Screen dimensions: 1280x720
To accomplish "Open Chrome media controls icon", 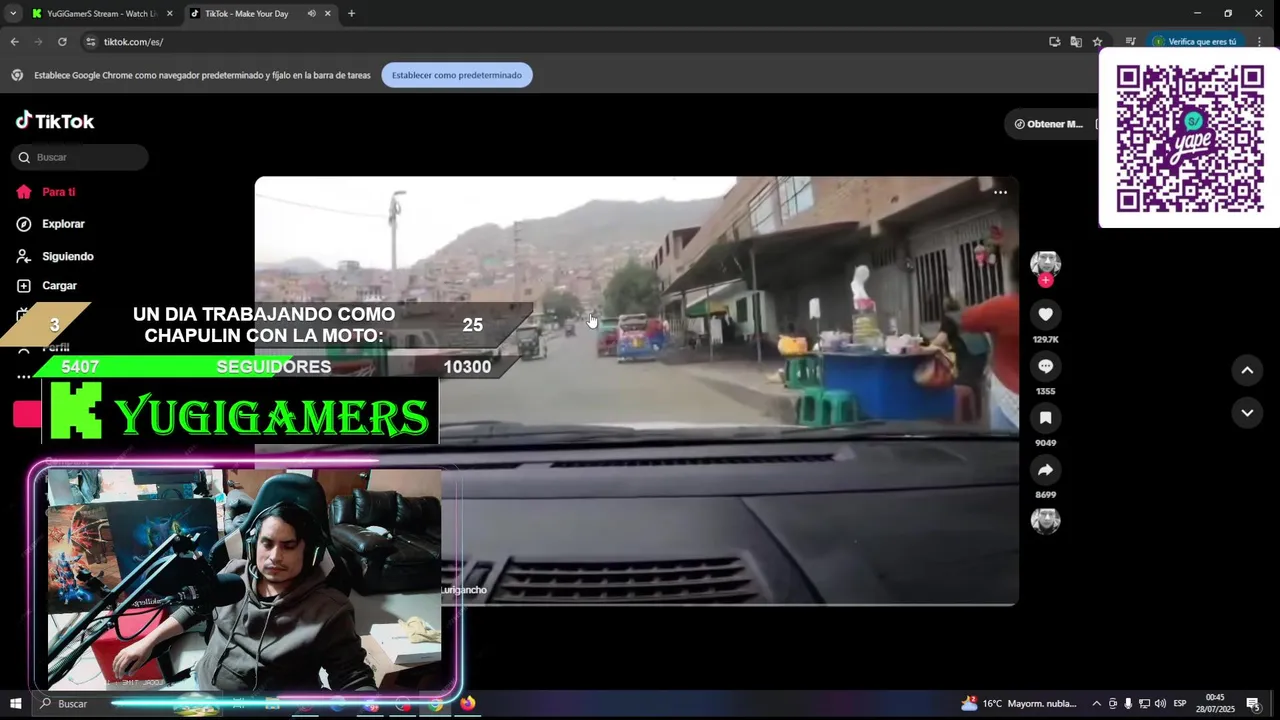I will tap(1130, 42).
